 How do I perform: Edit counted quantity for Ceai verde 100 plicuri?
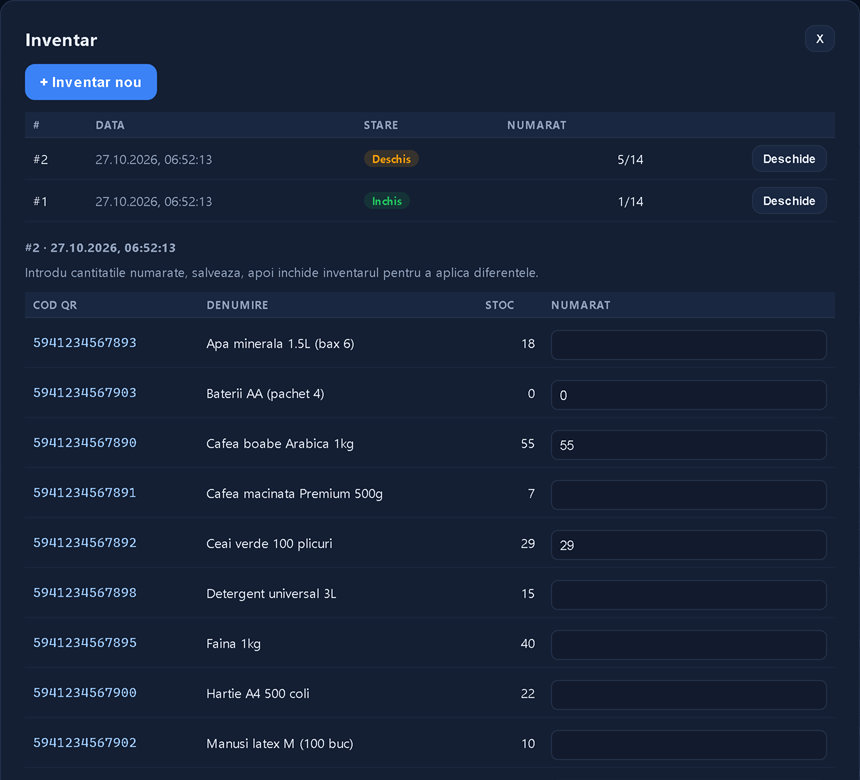(x=688, y=545)
